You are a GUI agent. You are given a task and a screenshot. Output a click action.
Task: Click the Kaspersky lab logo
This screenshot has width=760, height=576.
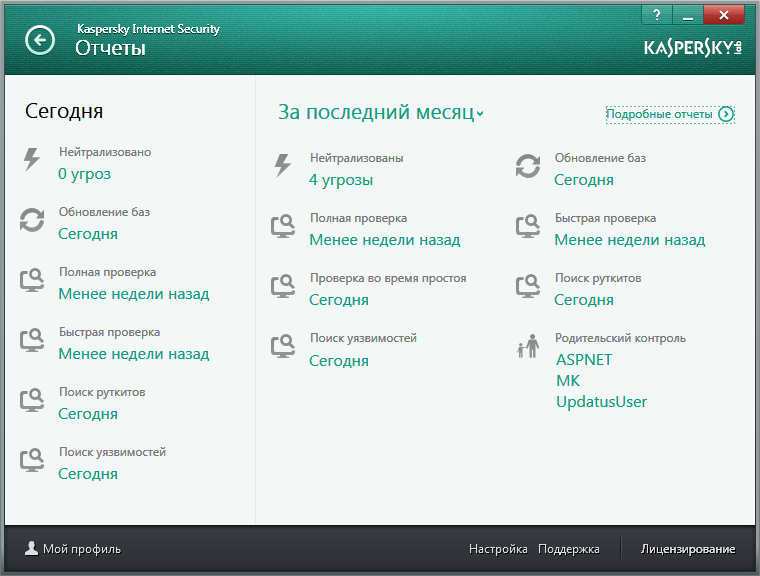(693, 48)
